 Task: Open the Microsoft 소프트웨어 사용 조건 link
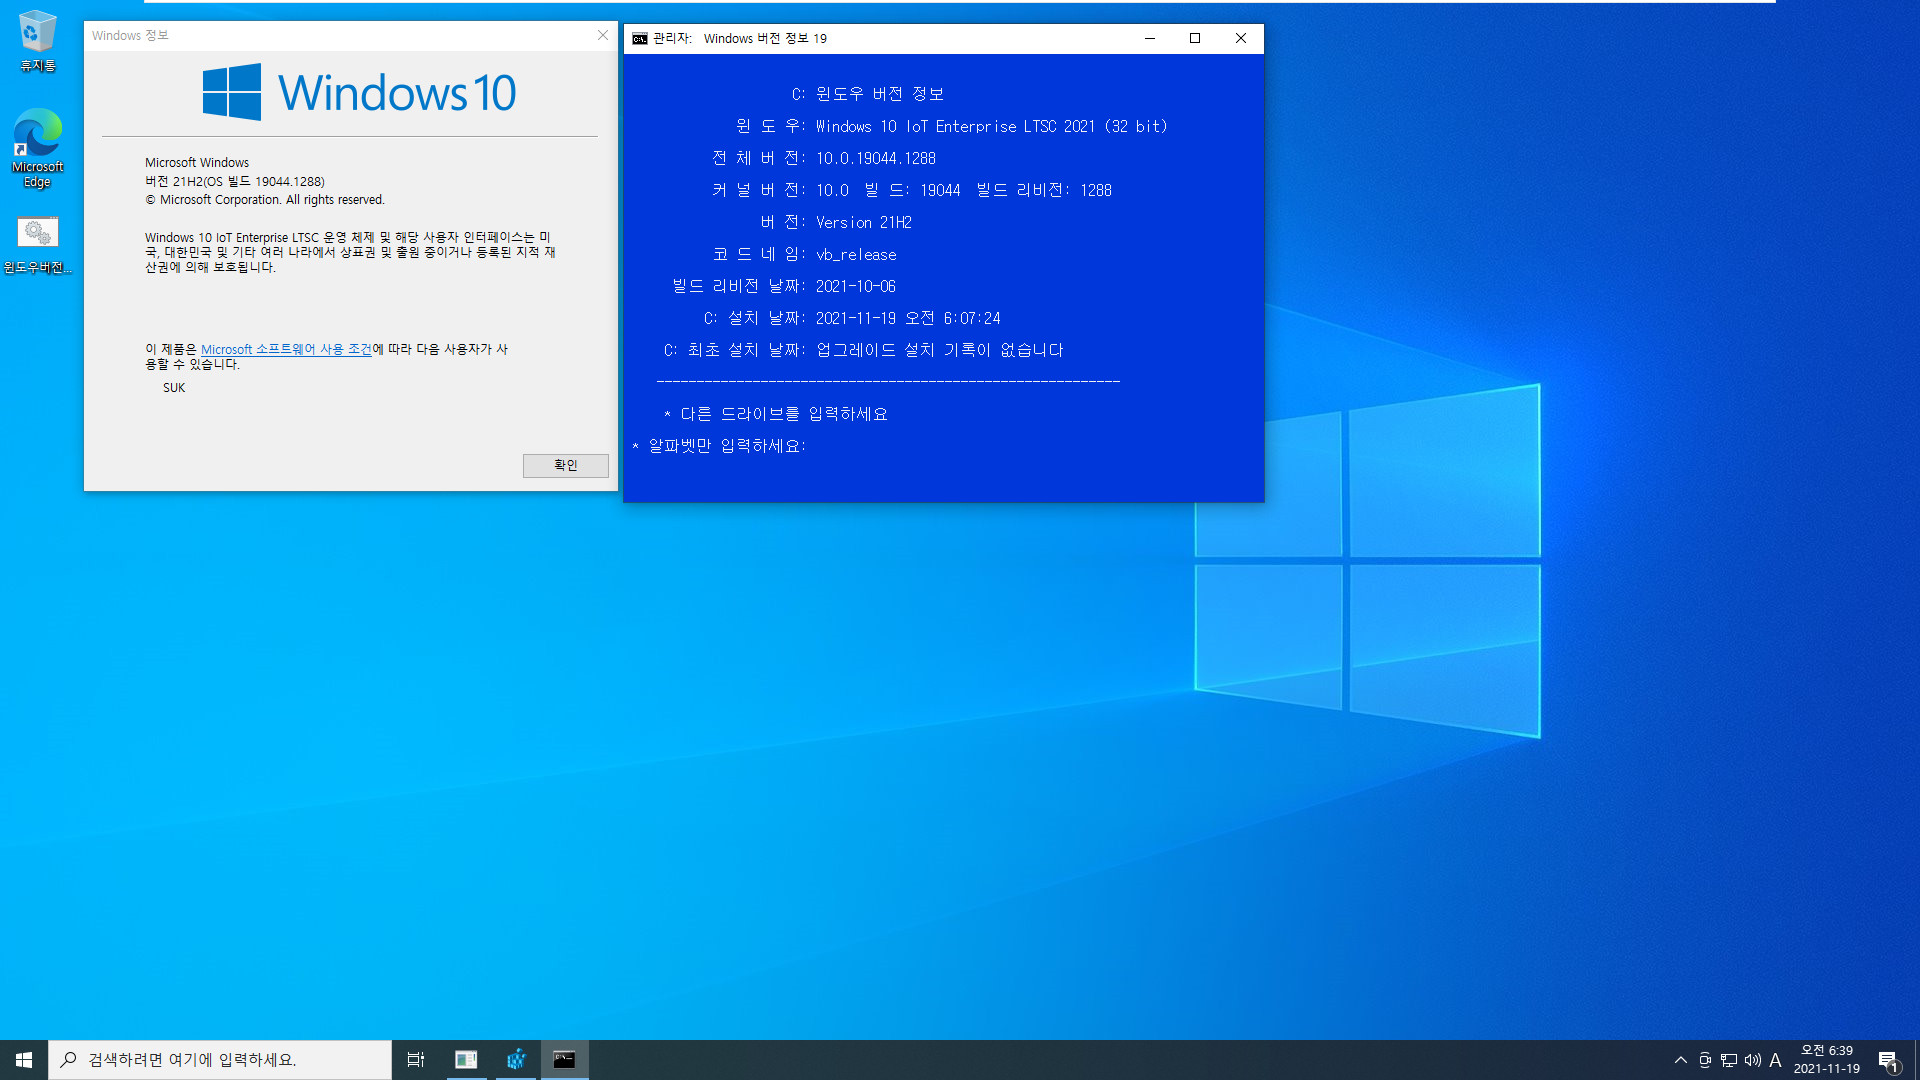(x=286, y=349)
